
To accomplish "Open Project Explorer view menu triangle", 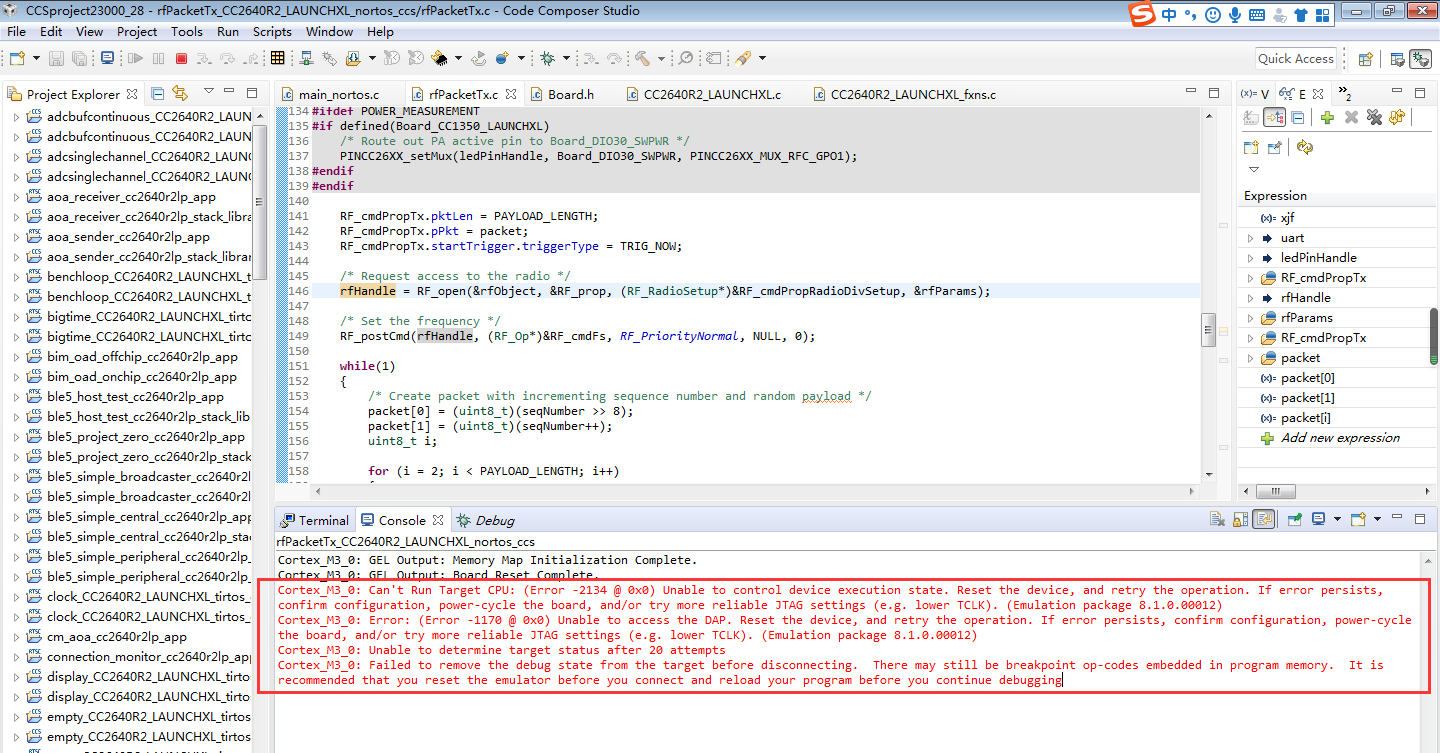I will click(209, 93).
